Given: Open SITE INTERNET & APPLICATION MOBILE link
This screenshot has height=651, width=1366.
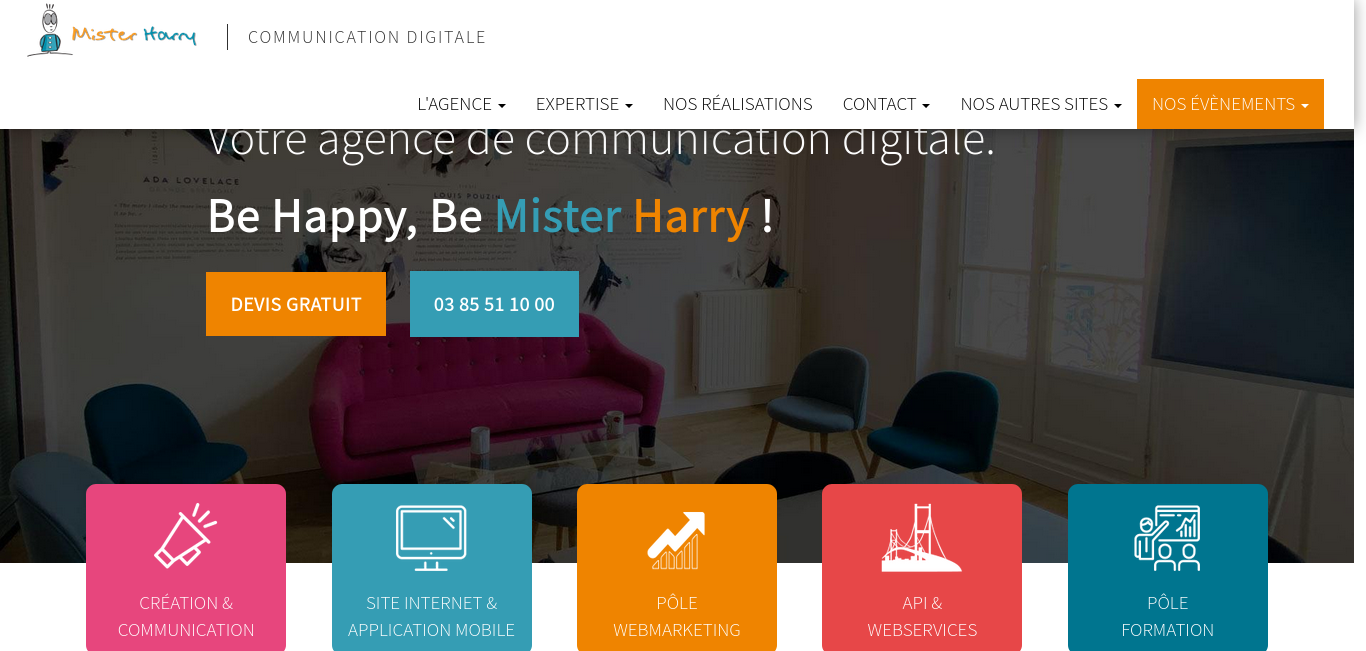Looking at the screenshot, I should pos(431,616).
